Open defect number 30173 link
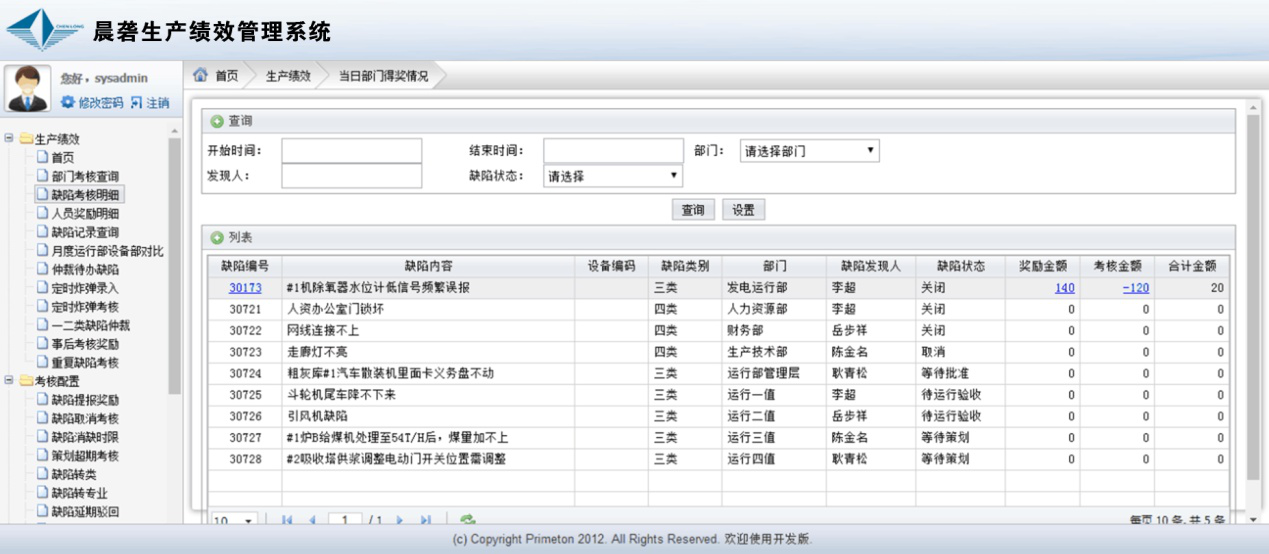The height and width of the screenshot is (554, 1269). coord(245,288)
